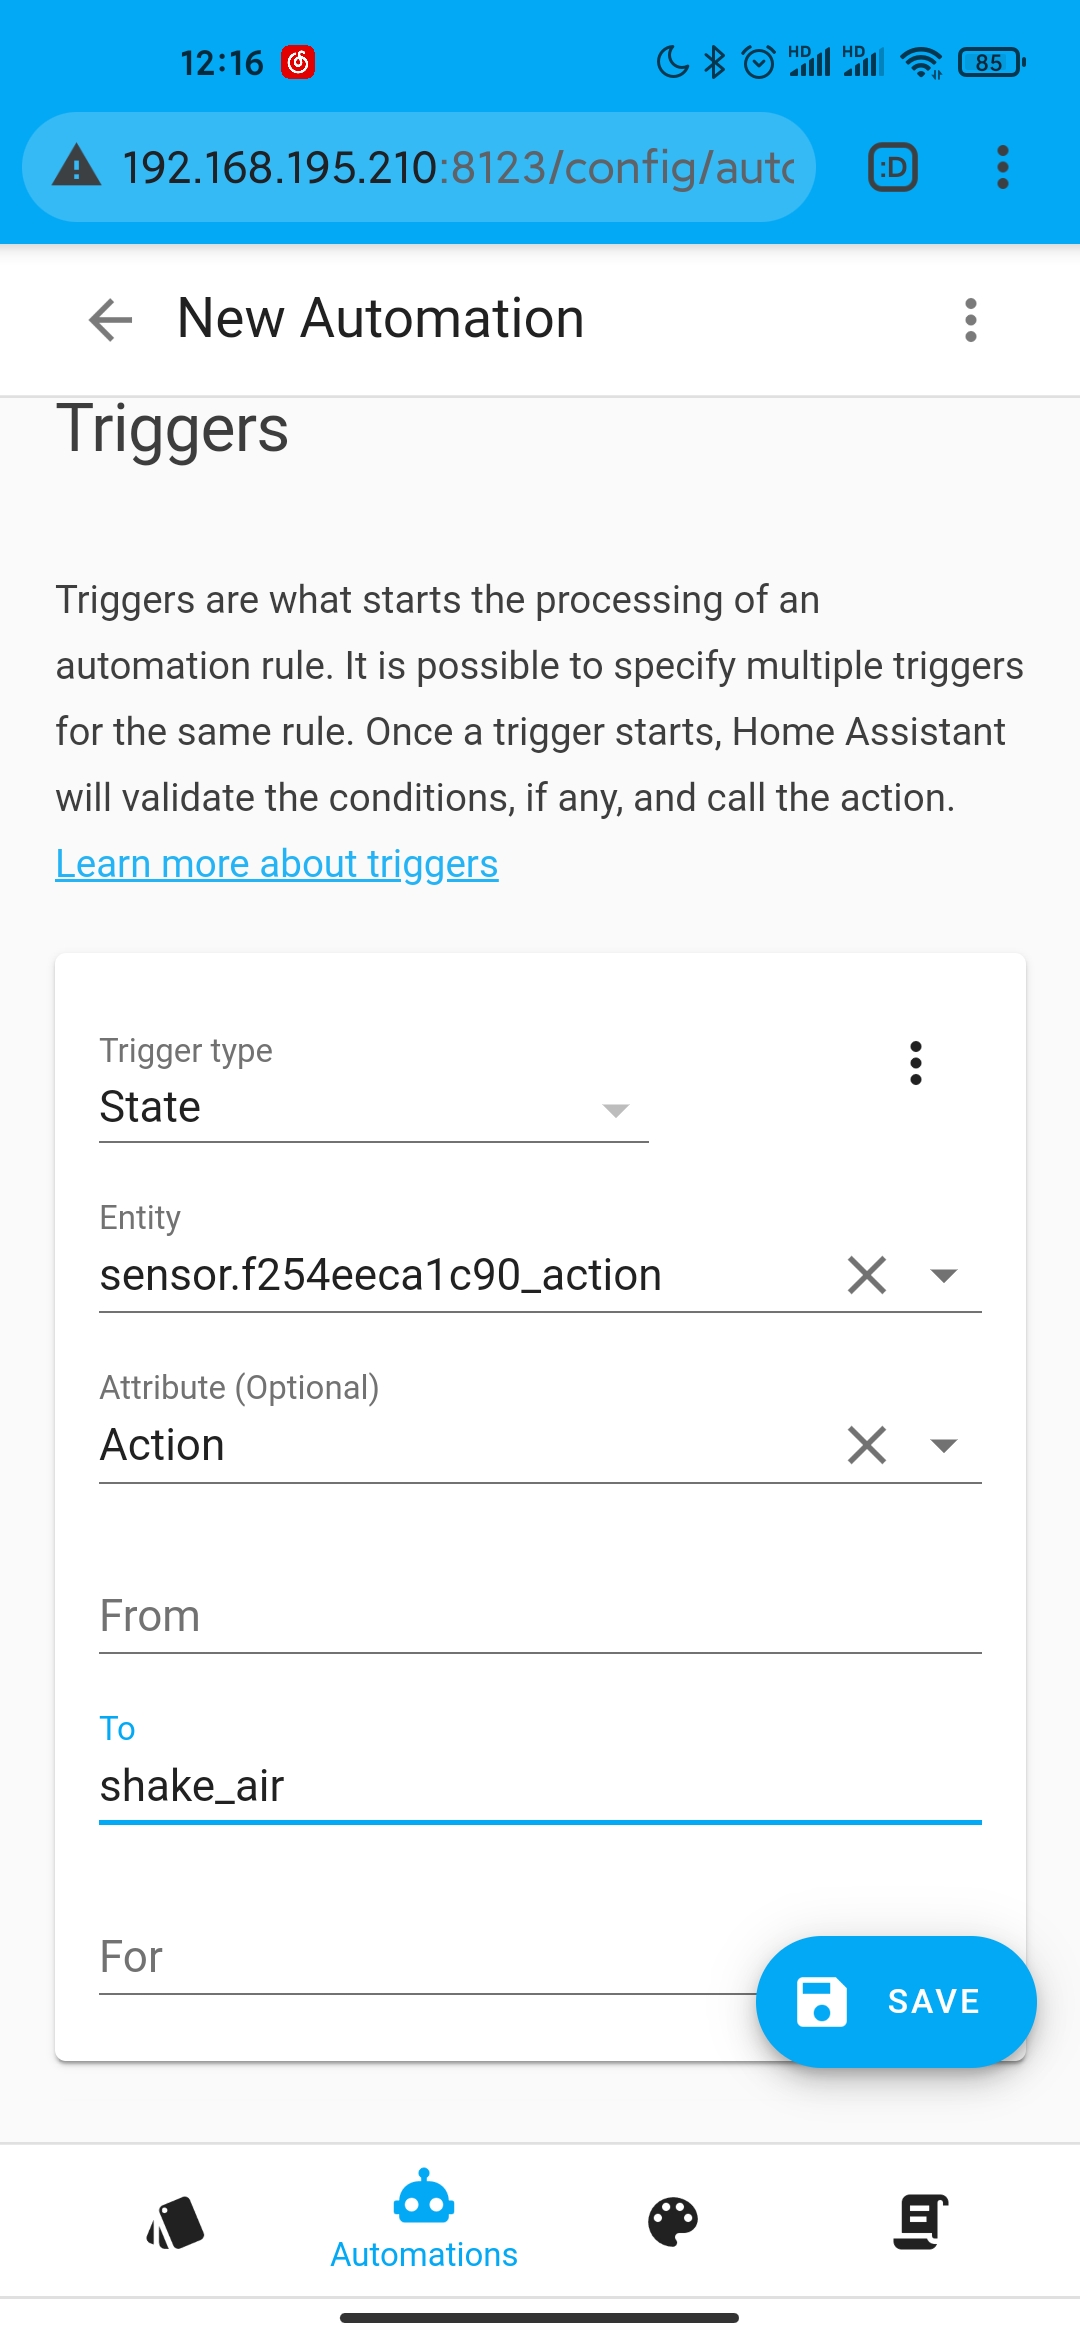This screenshot has height=2340, width=1080.
Task: Tap the site security warning icon
Action: pyautogui.click(x=80, y=167)
